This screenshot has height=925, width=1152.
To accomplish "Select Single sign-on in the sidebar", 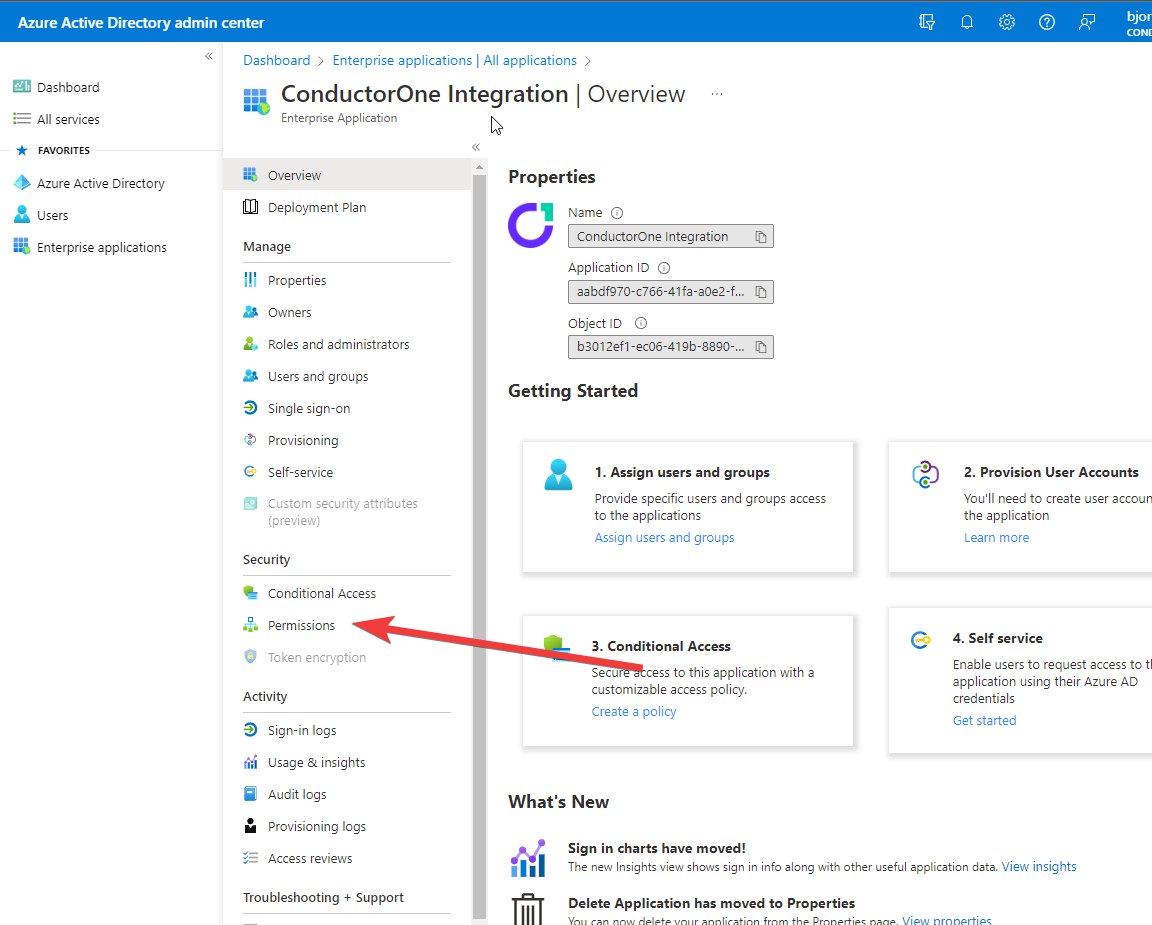I will coord(308,408).
